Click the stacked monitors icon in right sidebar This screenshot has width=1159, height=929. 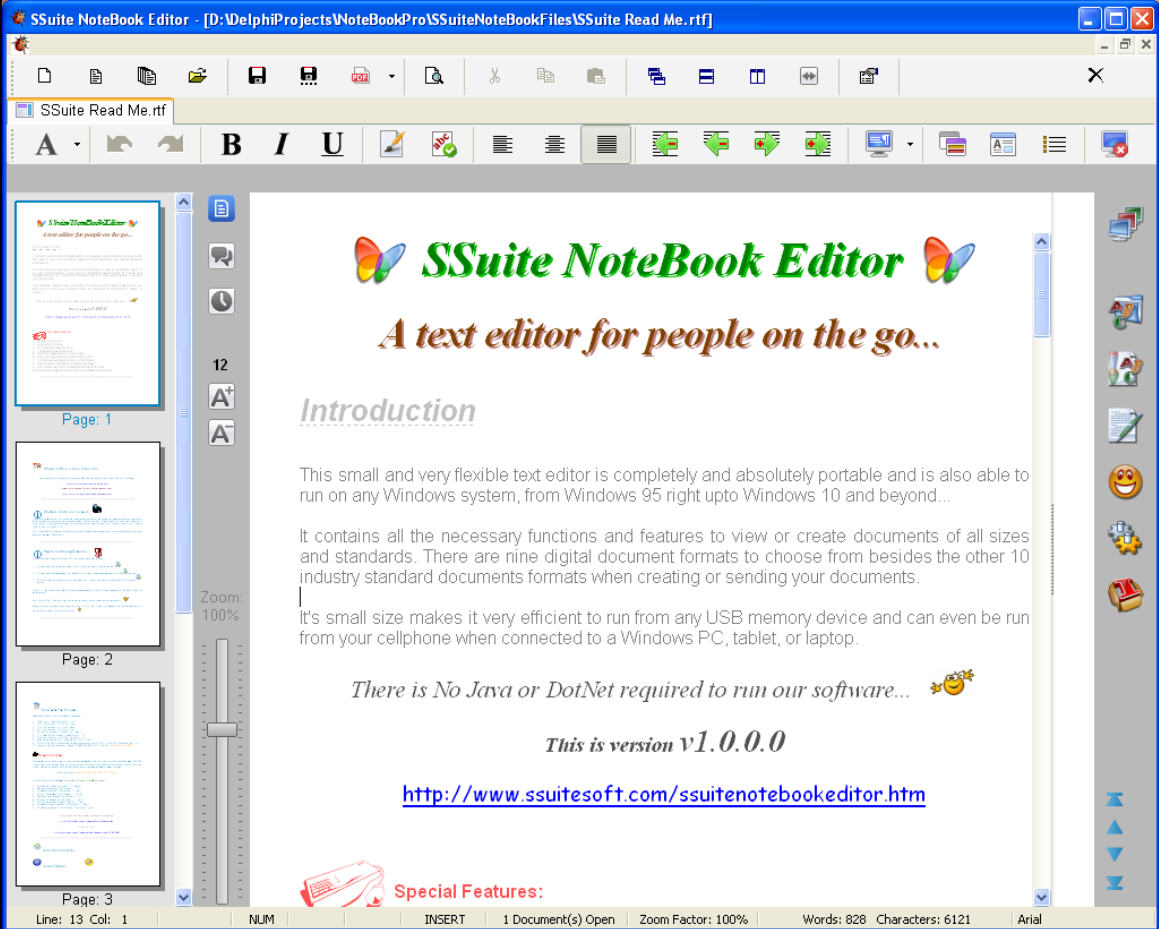1125,223
